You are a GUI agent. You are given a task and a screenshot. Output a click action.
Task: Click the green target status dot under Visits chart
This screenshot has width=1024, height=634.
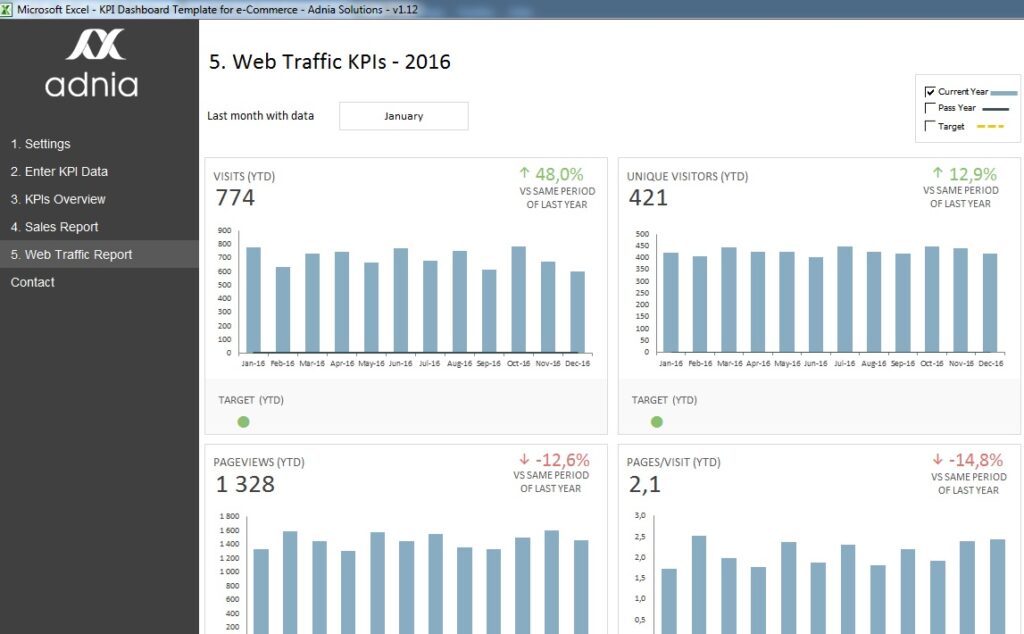point(242,422)
